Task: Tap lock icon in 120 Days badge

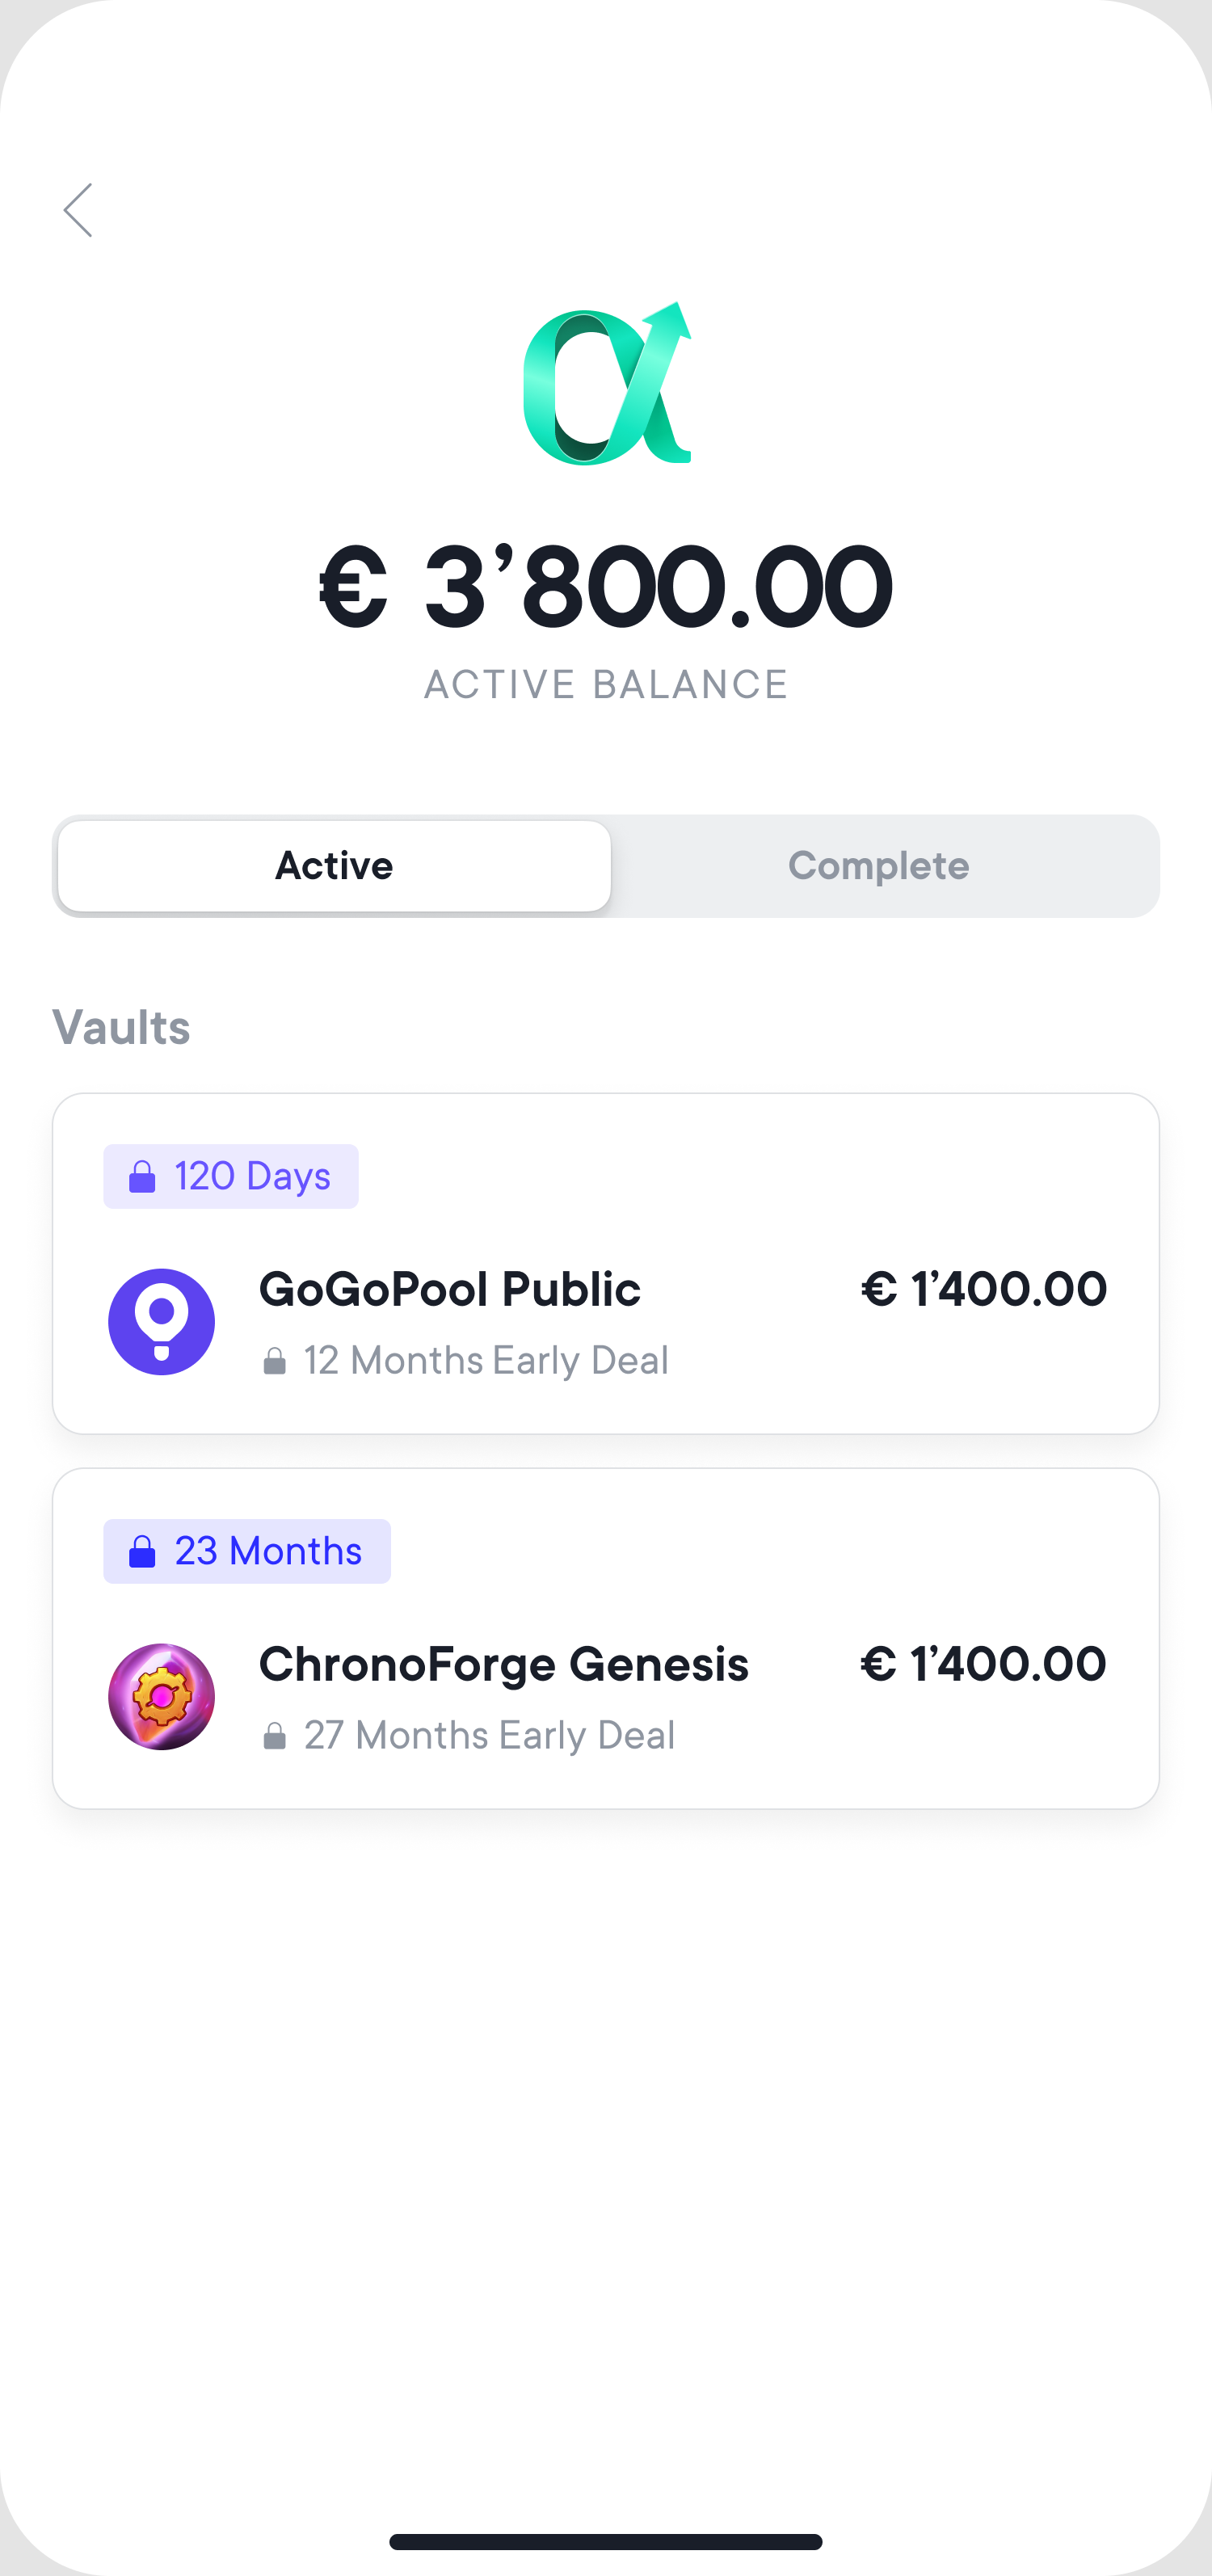Action: point(142,1177)
